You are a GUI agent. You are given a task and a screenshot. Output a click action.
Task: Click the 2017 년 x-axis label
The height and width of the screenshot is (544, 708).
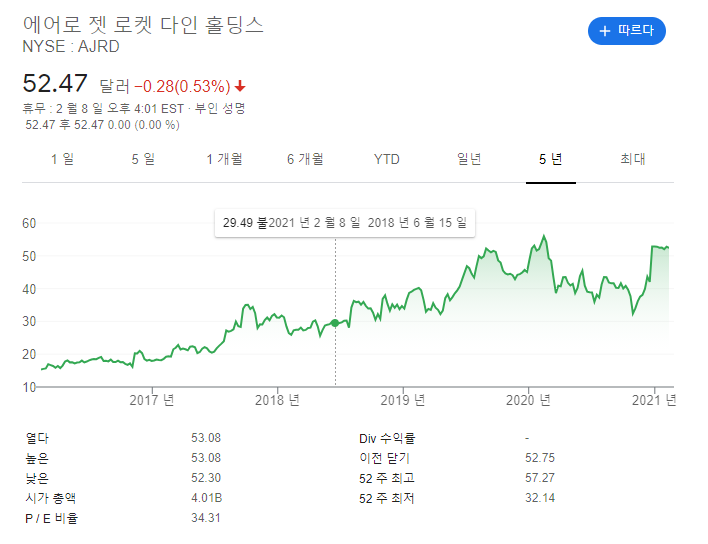152,400
